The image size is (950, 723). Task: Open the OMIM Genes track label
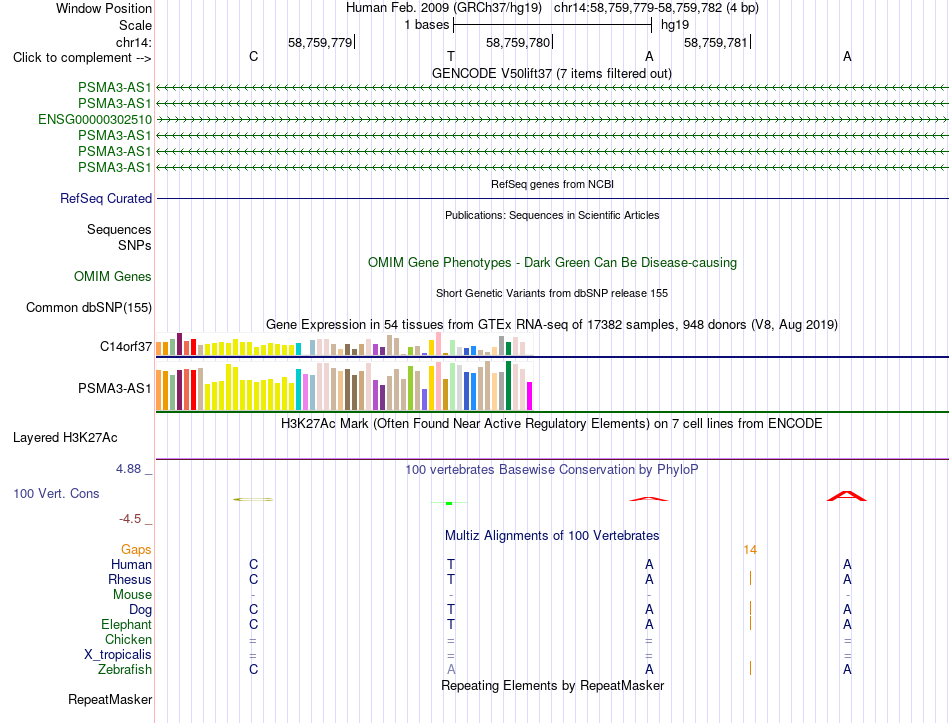[113, 276]
